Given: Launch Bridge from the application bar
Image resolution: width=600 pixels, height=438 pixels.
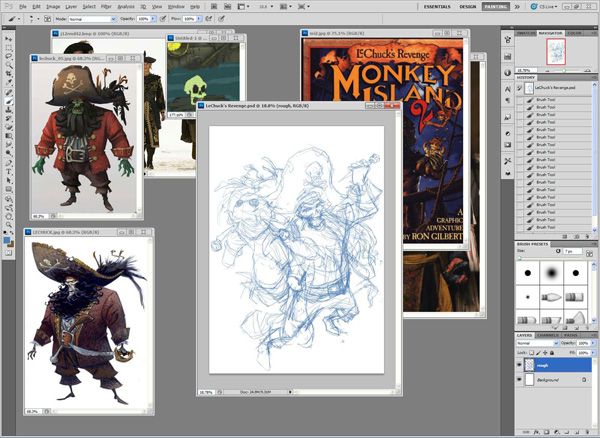Looking at the screenshot, I should (214, 7).
